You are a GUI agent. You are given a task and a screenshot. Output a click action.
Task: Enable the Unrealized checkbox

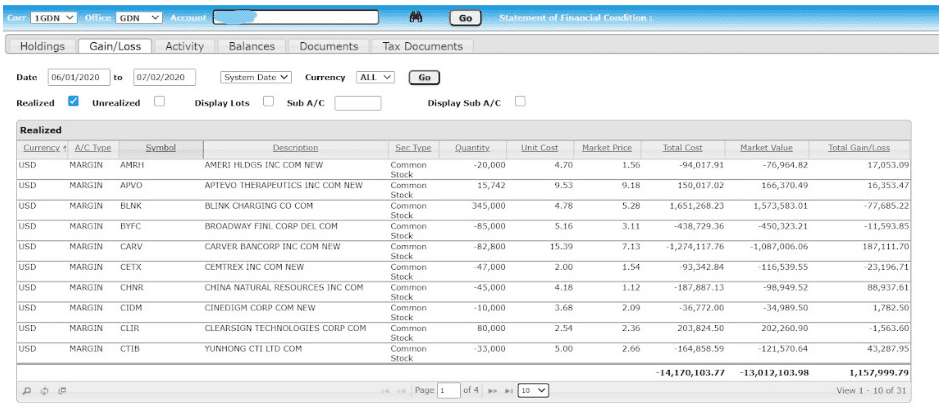pos(159,101)
